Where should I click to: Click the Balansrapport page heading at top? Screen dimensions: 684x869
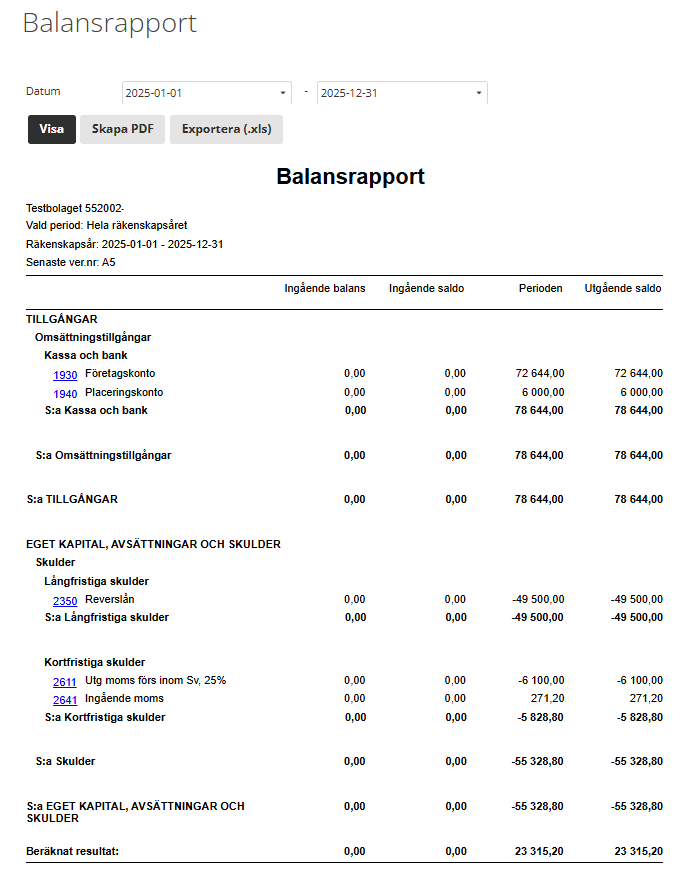[110, 23]
